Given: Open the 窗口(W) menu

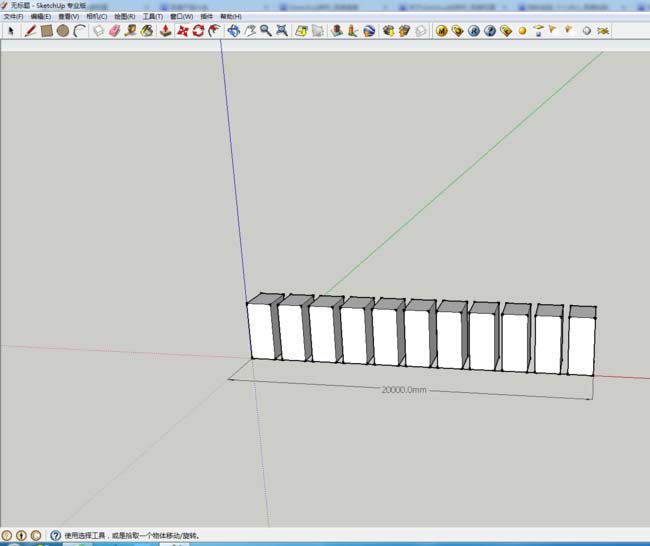Looking at the screenshot, I should [x=182, y=16].
